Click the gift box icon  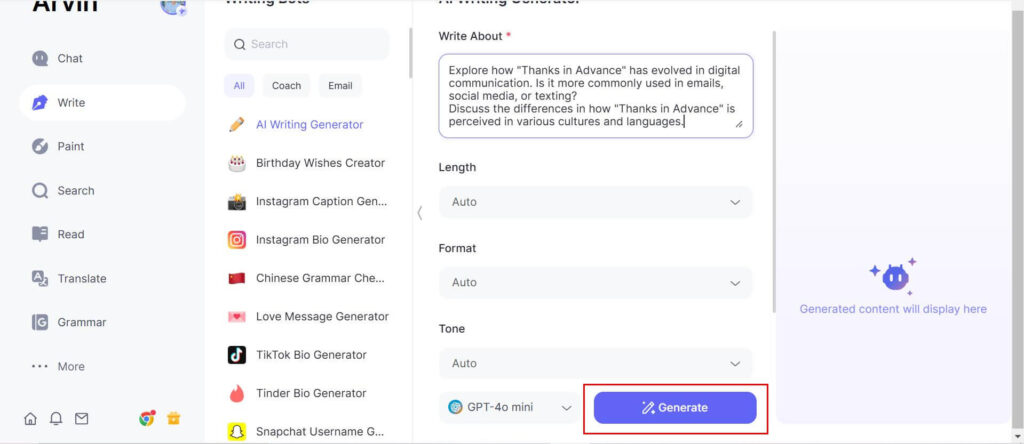(x=174, y=419)
